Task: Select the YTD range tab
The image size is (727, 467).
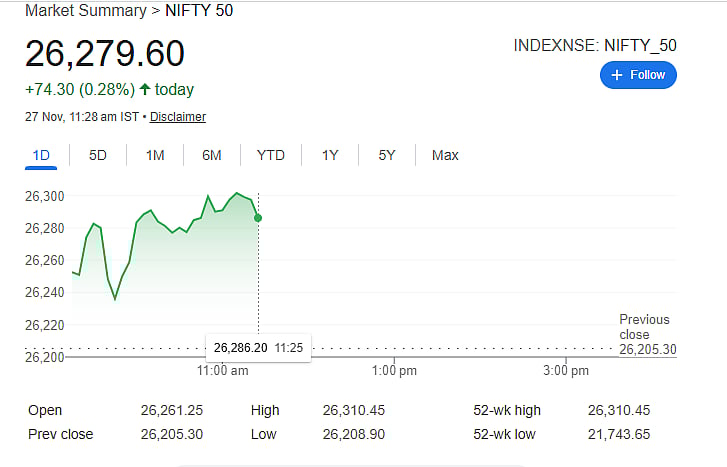Action: coord(270,155)
